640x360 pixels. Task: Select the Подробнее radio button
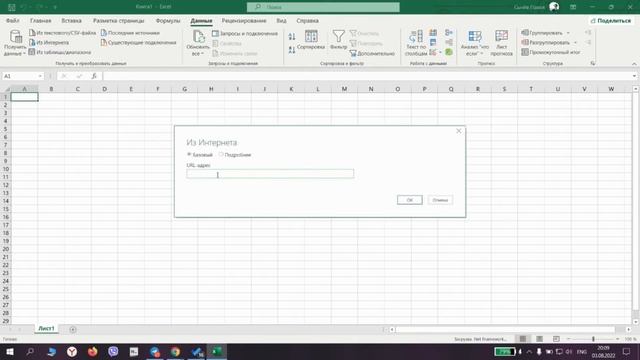(221, 154)
